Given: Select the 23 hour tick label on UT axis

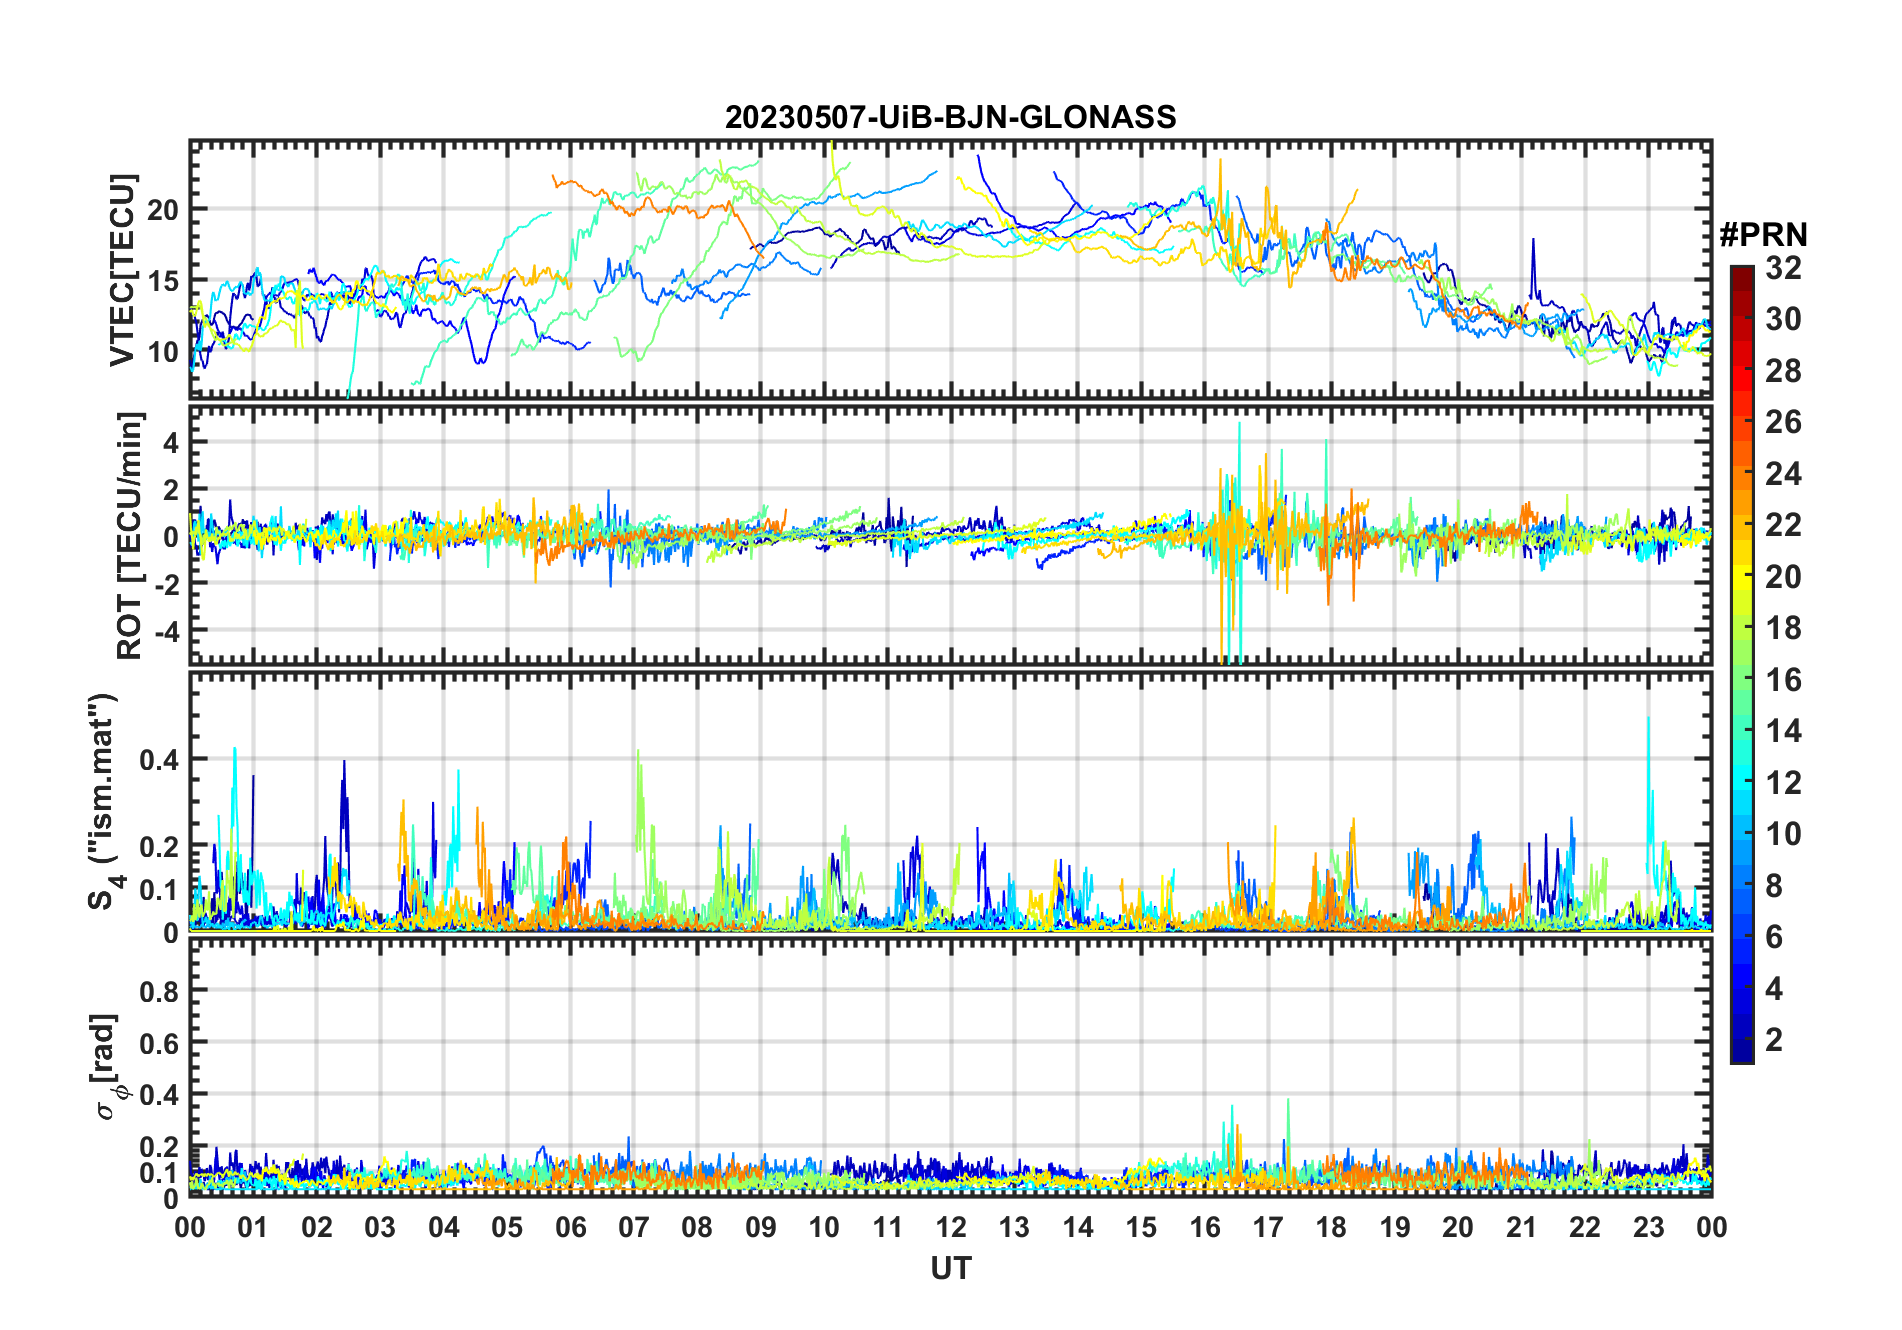Looking at the screenshot, I should pyautogui.click(x=1648, y=1227).
